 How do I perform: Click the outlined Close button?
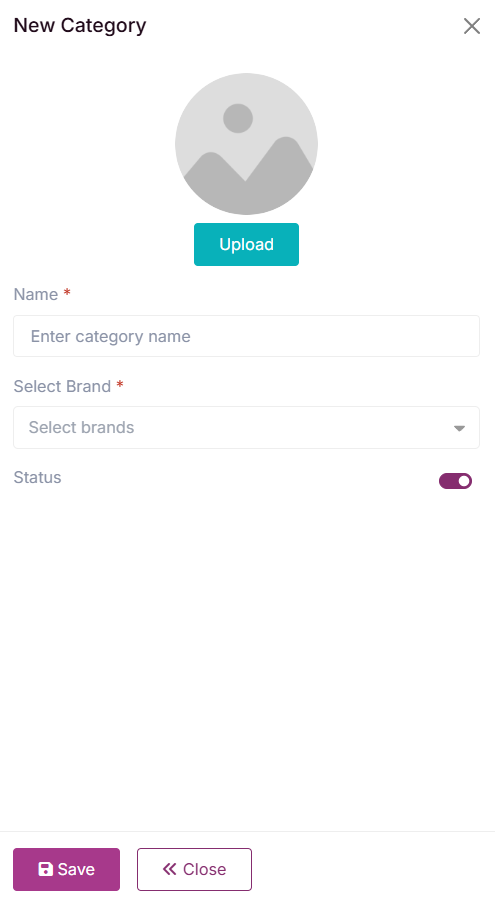[194, 869]
